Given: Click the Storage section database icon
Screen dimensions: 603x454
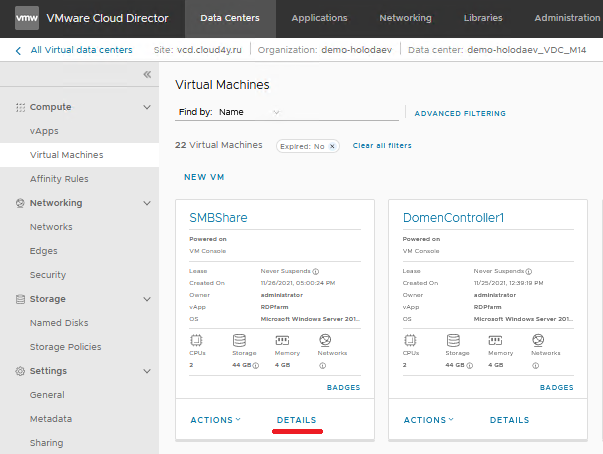Looking at the screenshot, I should pos(20,299).
